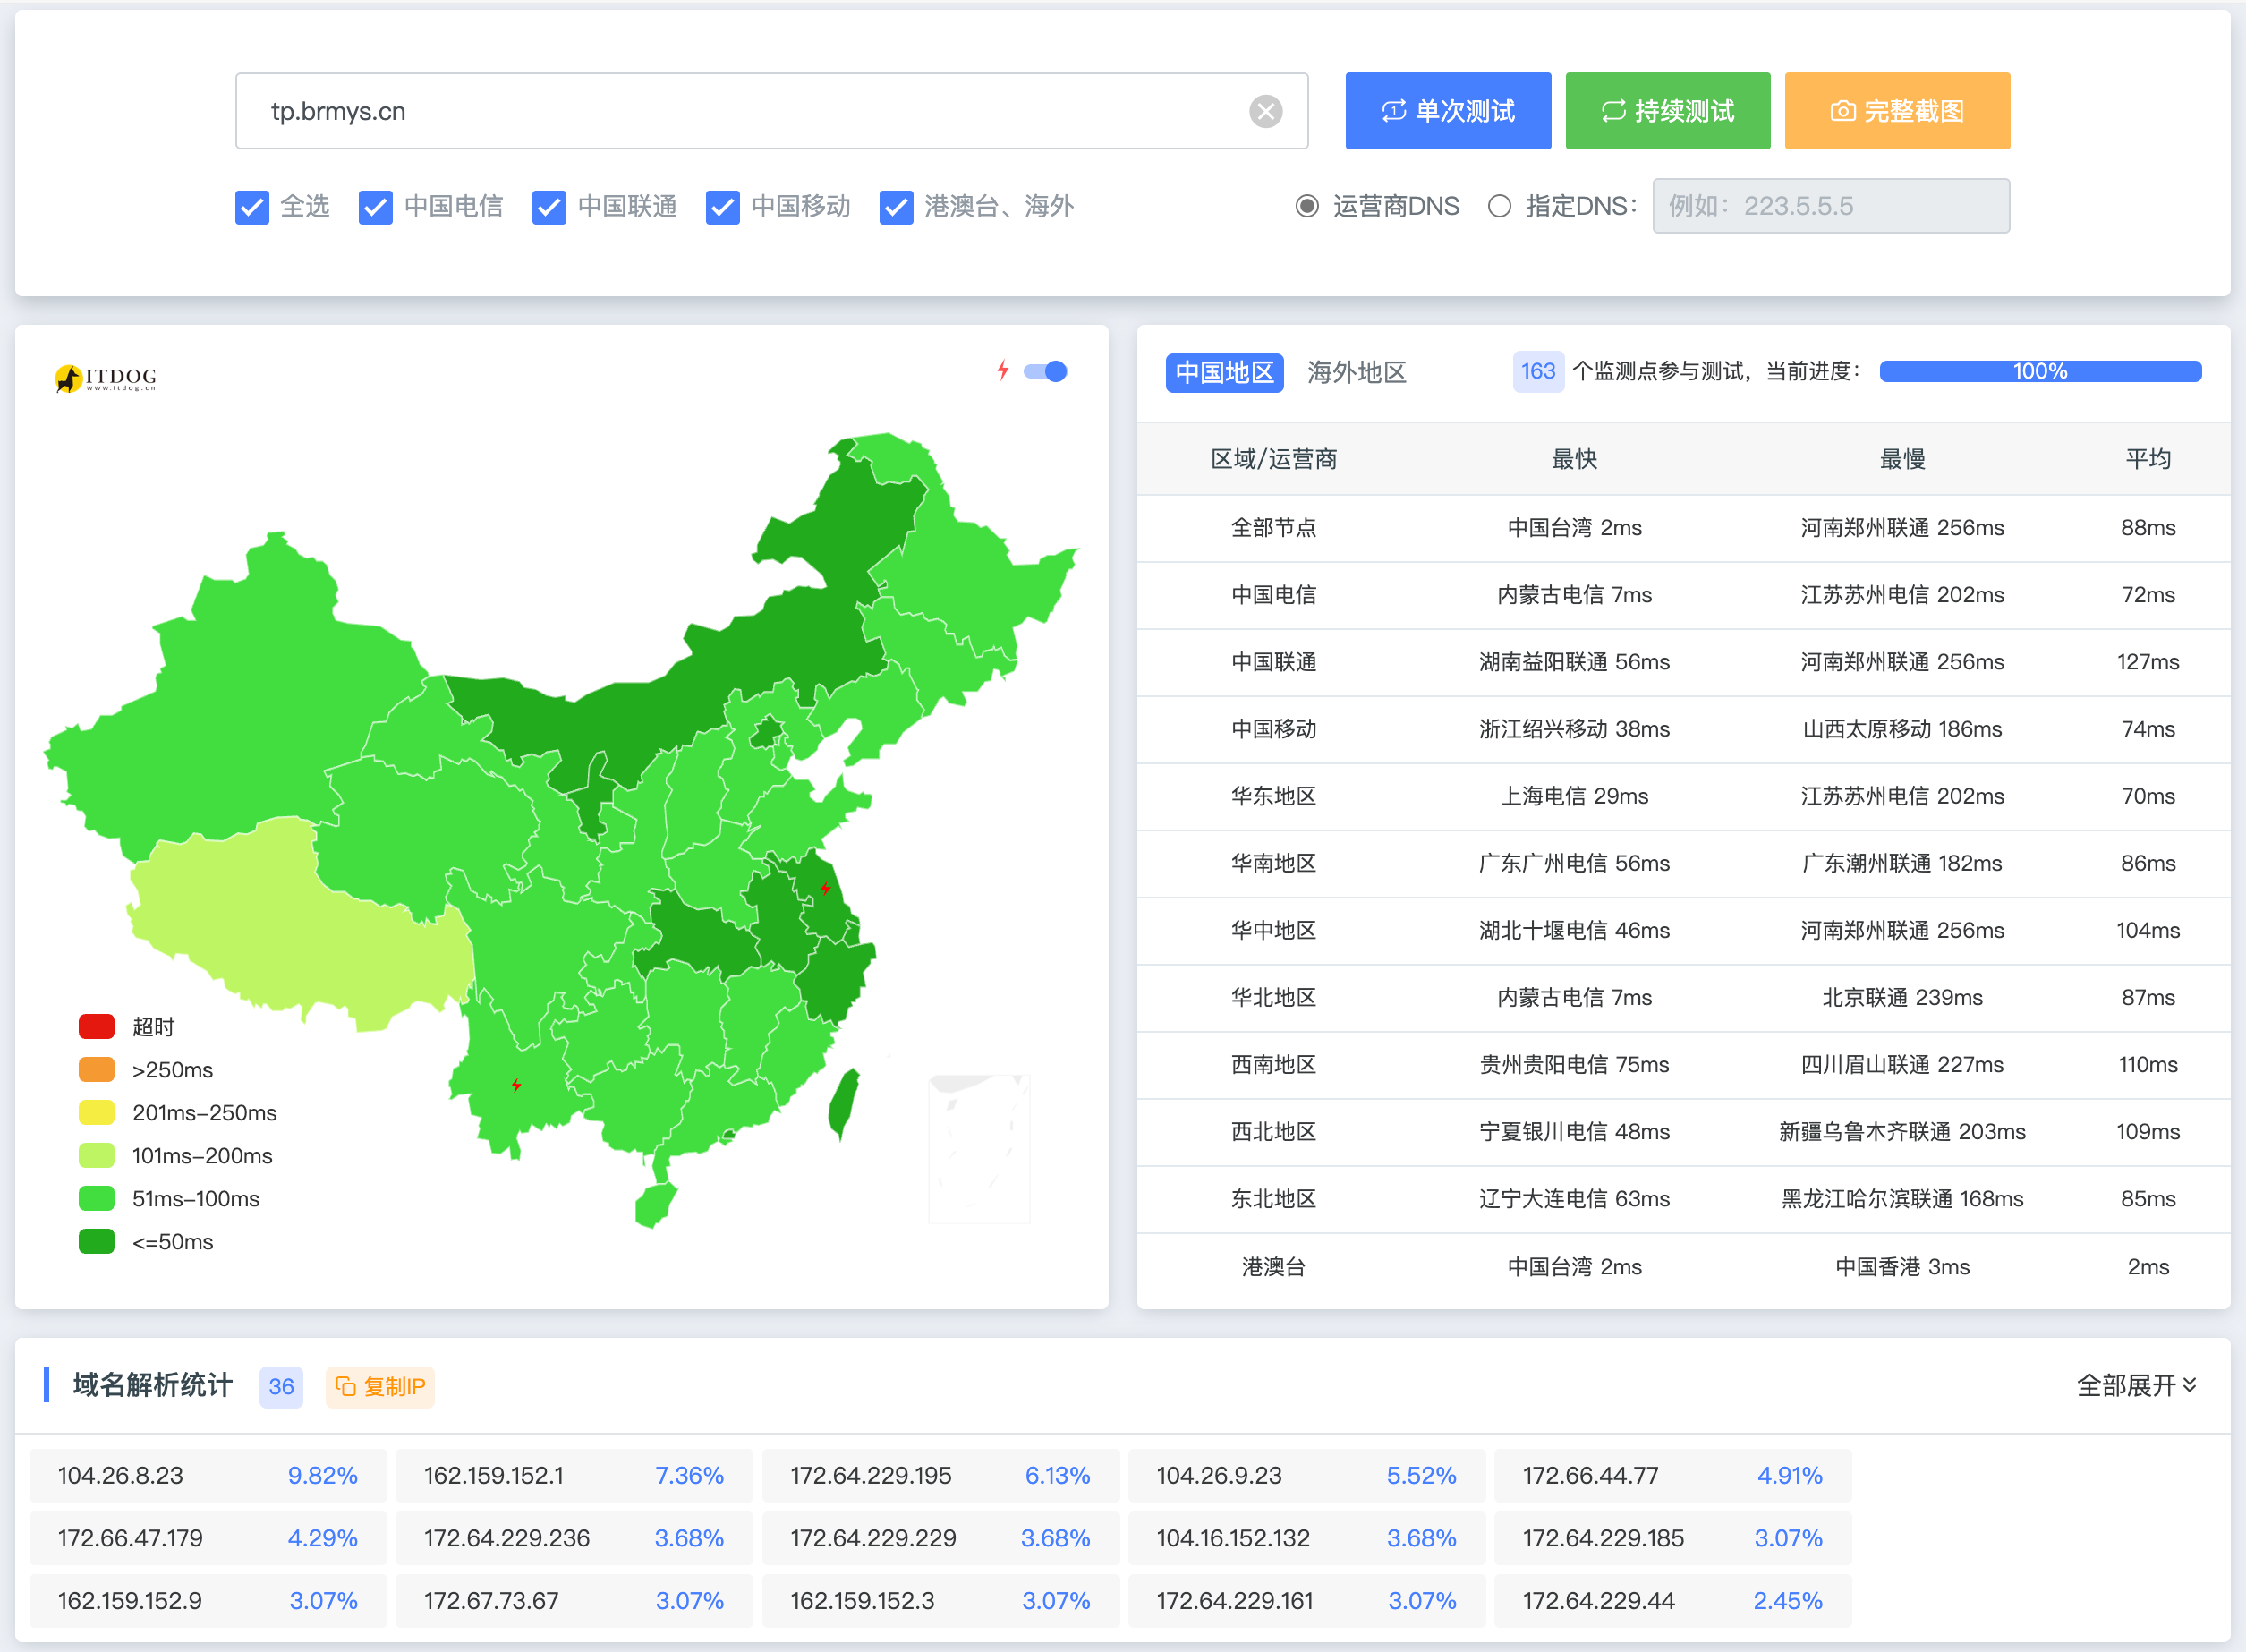Image resolution: width=2246 pixels, height=1652 pixels.
Task: Click the Taiwan island on the map
Action: 844,1103
